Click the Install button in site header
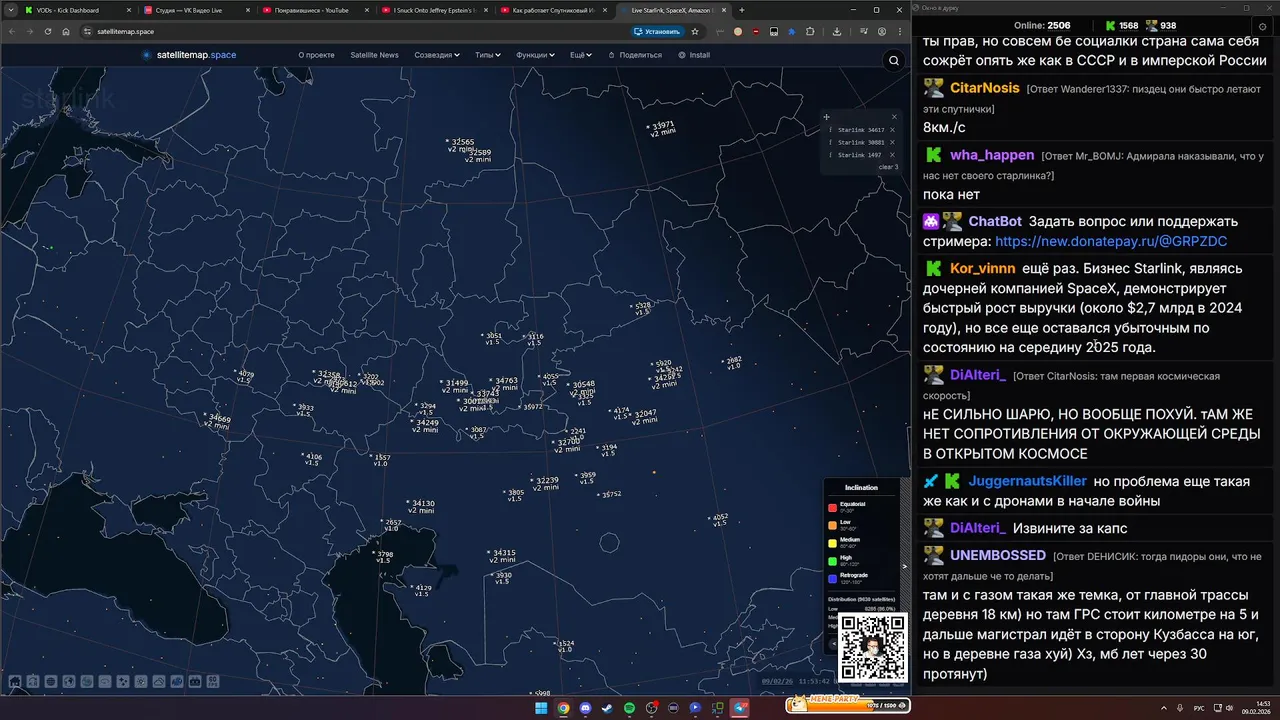Viewport: 1280px width, 720px height. coord(694,55)
